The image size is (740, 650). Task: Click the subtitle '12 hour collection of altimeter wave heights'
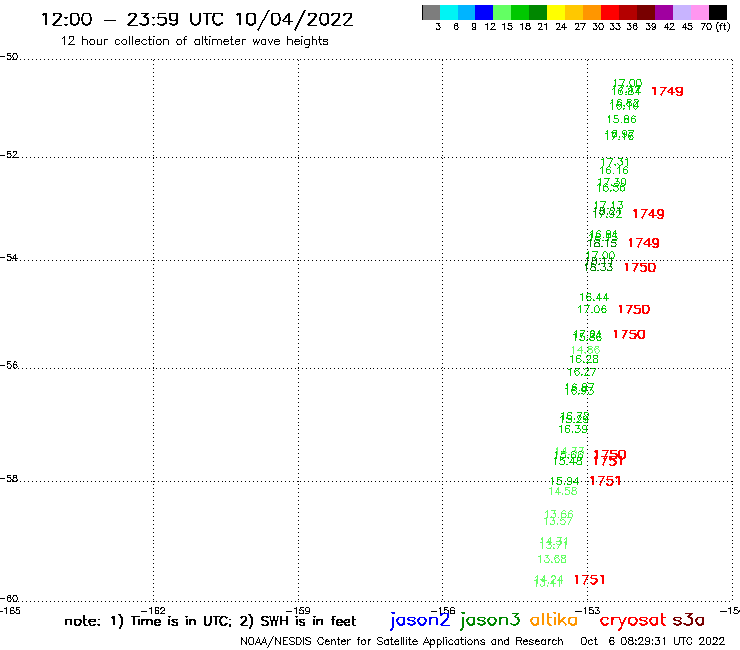tap(194, 41)
